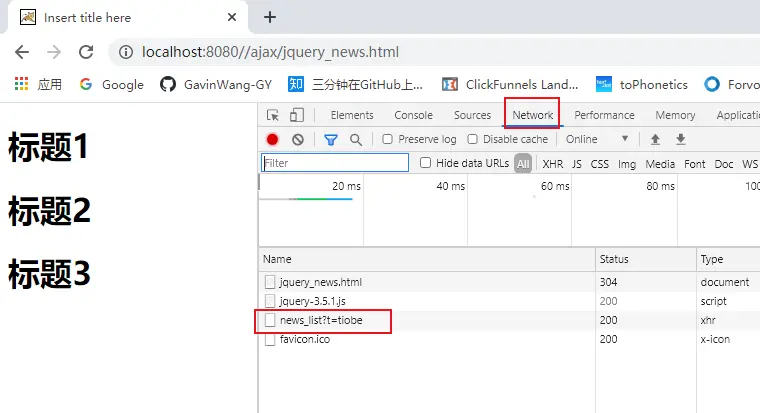760x413 pixels.
Task: Switch to the Console tab
Action: 413,115
